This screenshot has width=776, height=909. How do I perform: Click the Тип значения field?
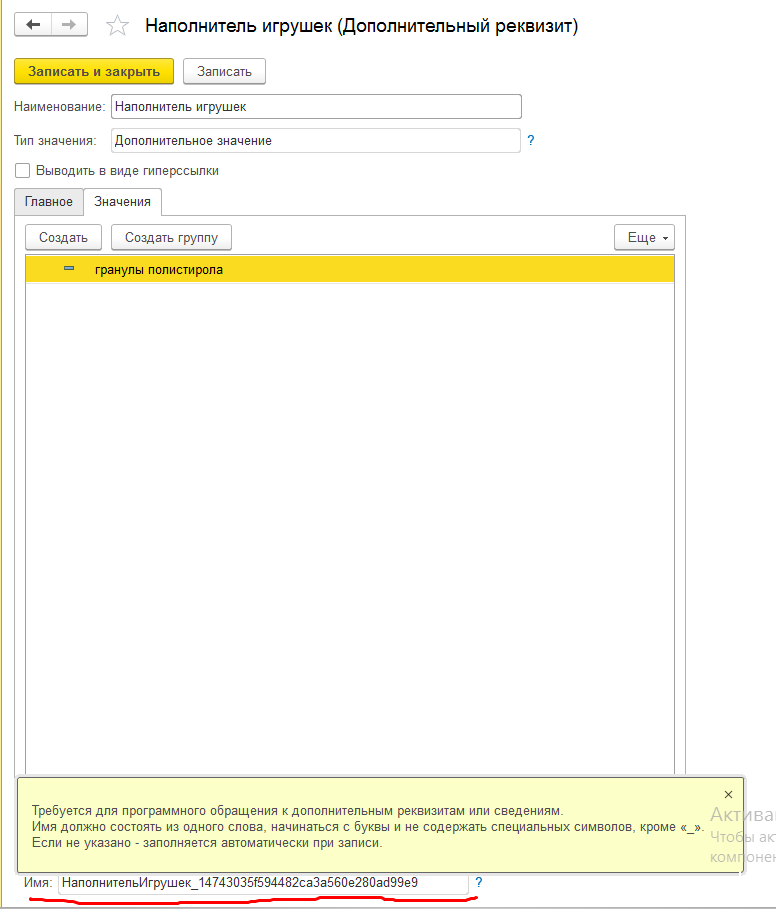[316, 140]
